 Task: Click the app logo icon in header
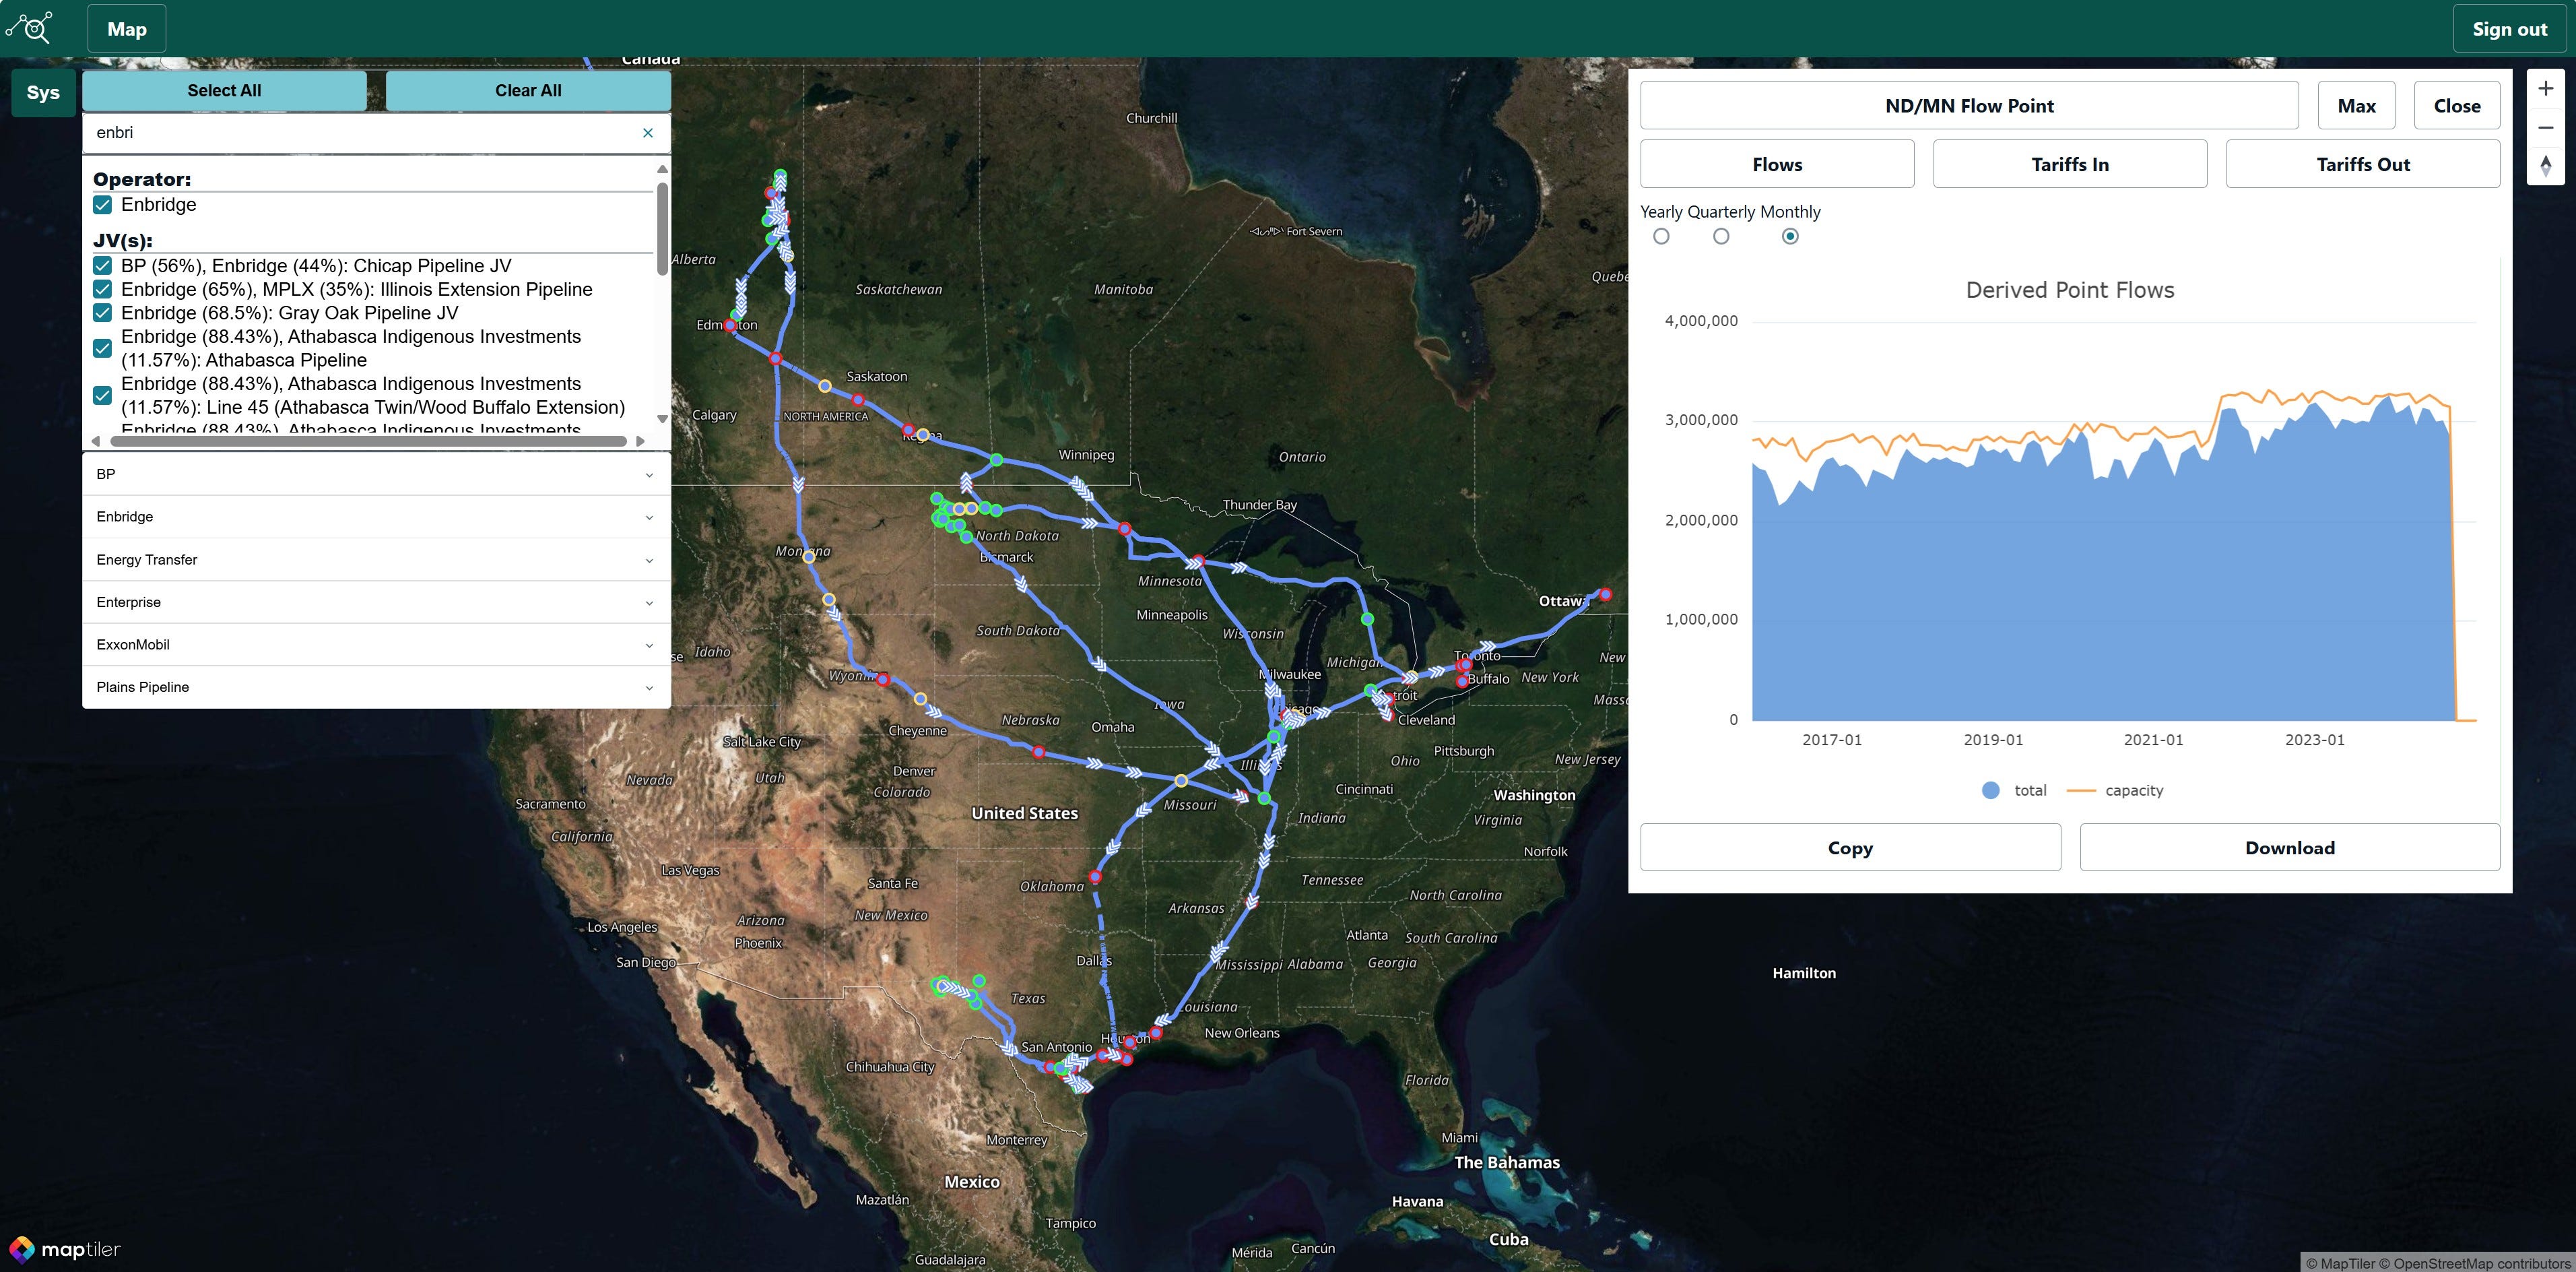30,28
